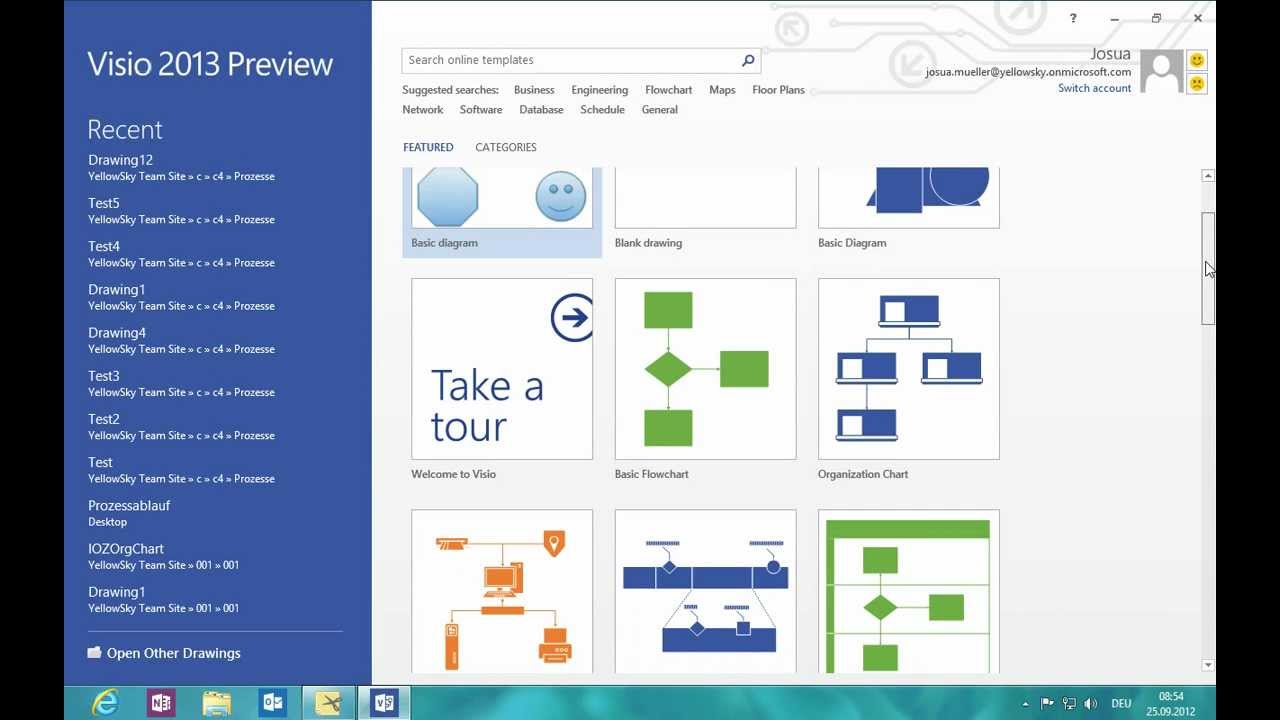Open the Help question mark icon

(1073, 18)
